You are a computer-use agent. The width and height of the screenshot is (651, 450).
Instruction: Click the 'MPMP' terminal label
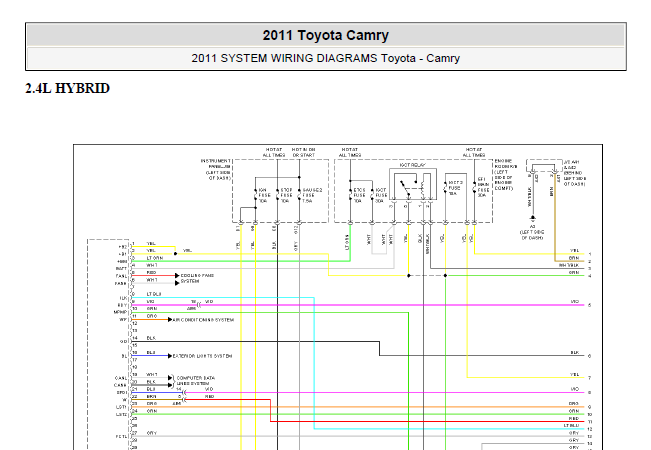click(x=120, y=312)
